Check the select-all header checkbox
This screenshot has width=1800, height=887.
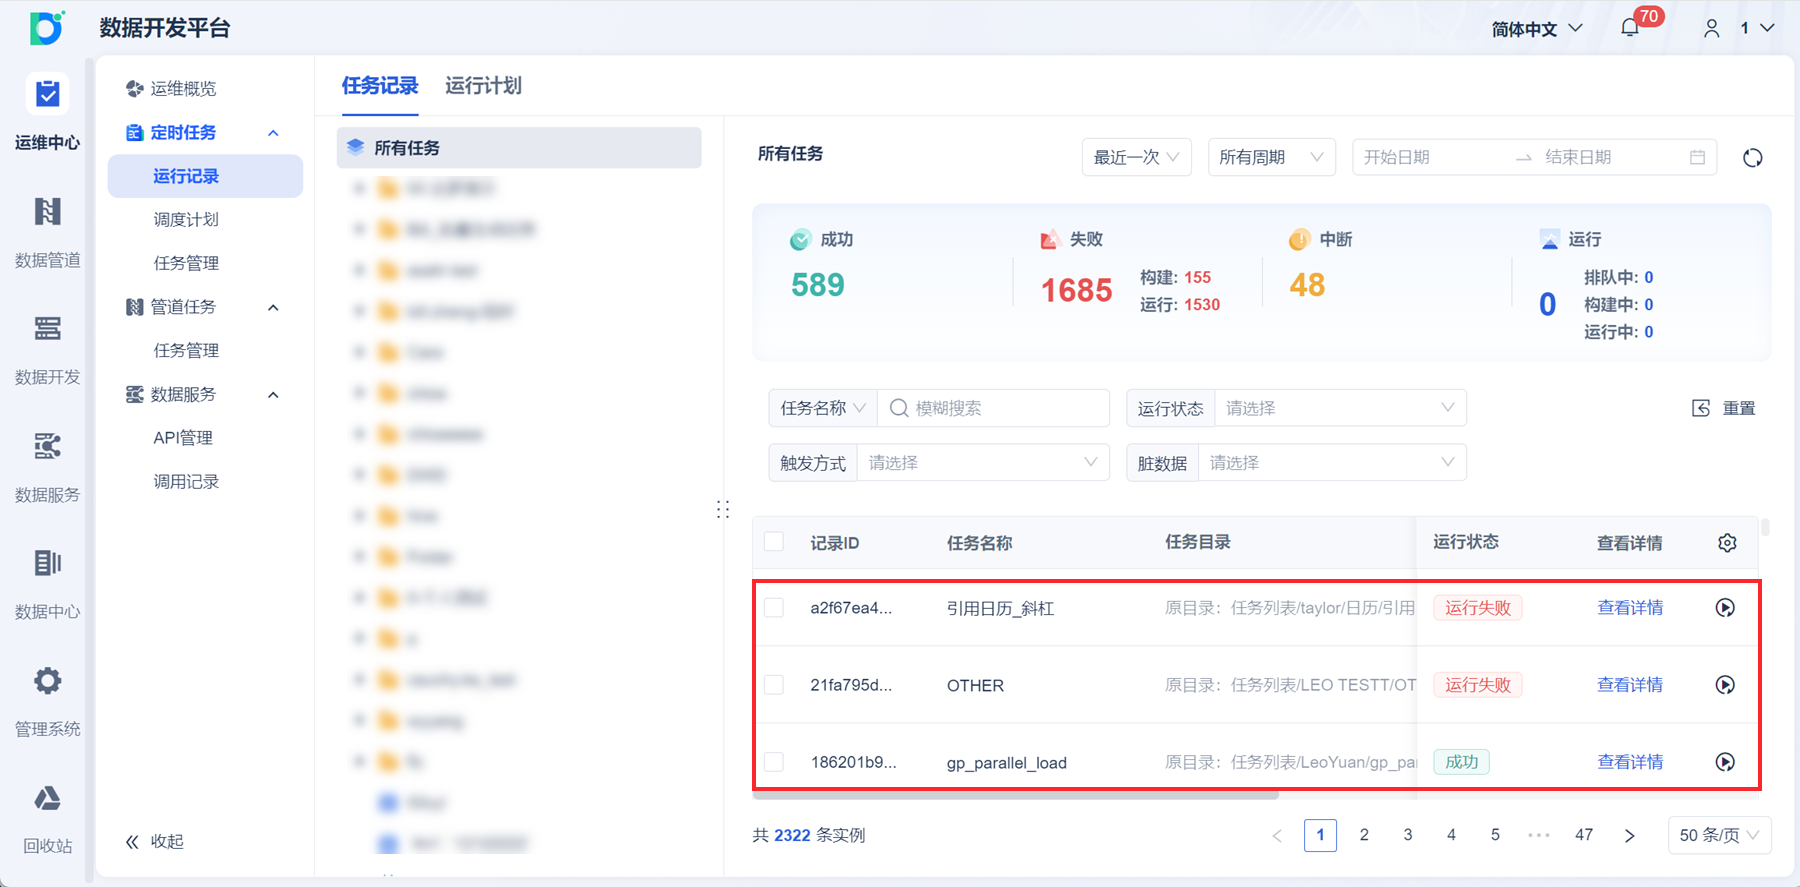pos(774,542)
